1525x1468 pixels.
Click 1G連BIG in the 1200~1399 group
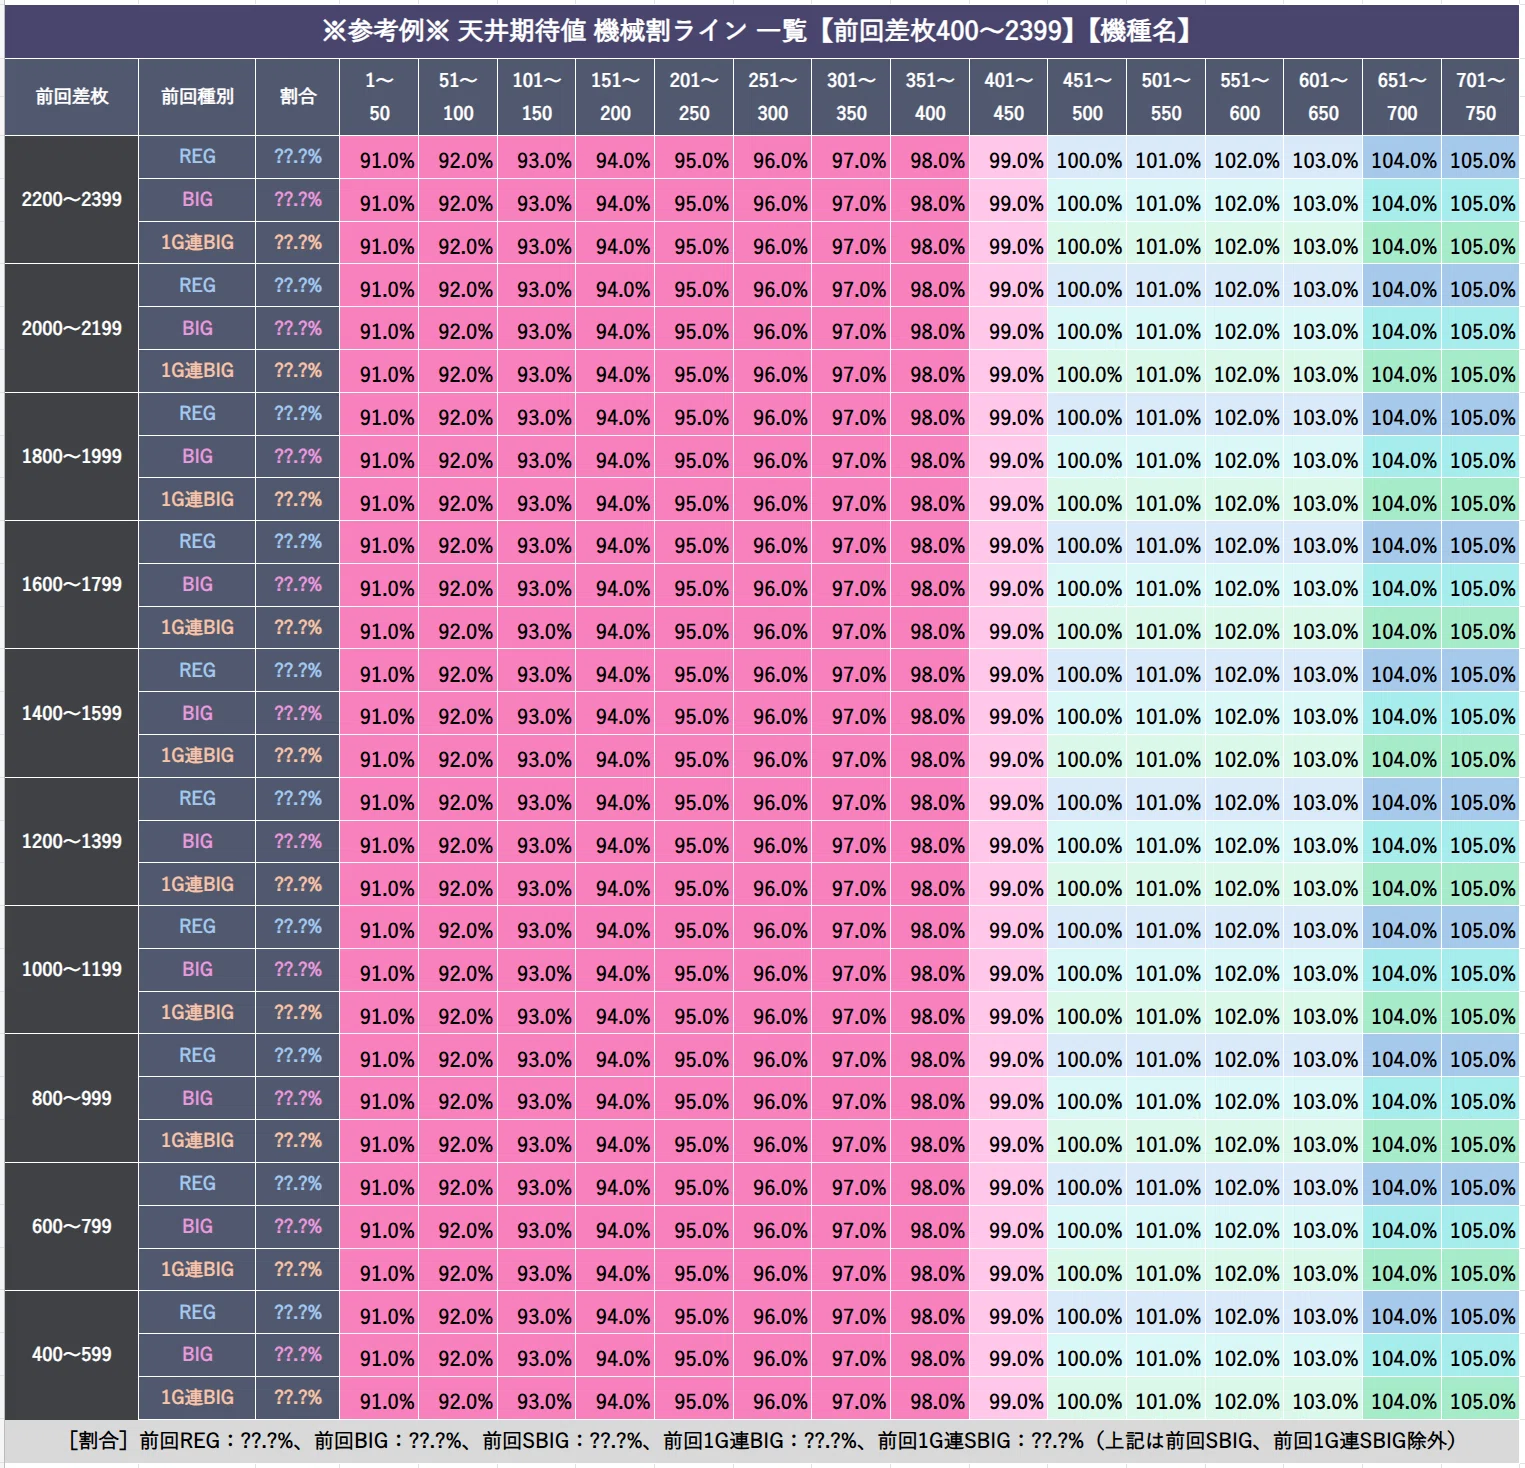[197, 884]
